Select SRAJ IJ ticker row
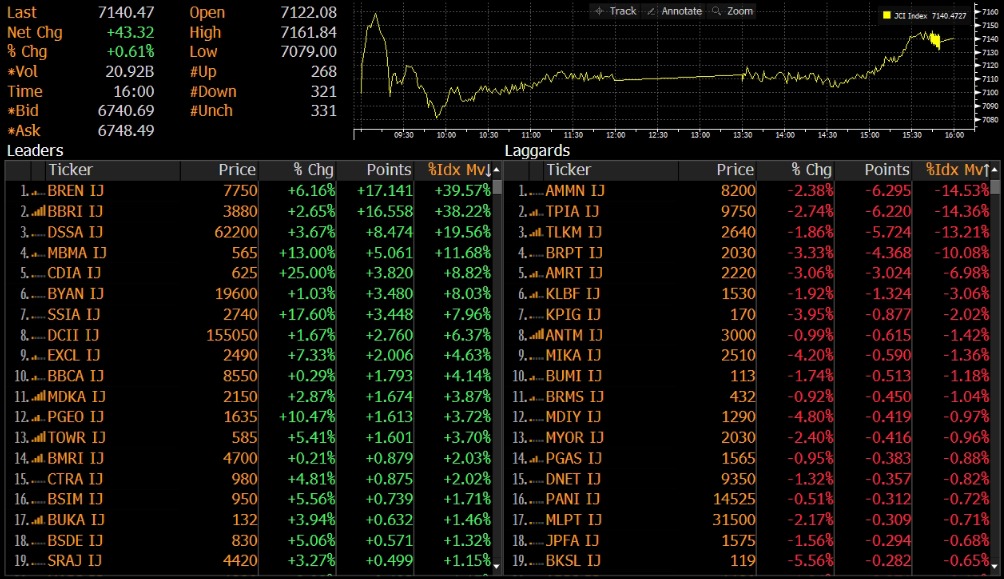Screen dimensions: 1004x579 click(250, 560)
